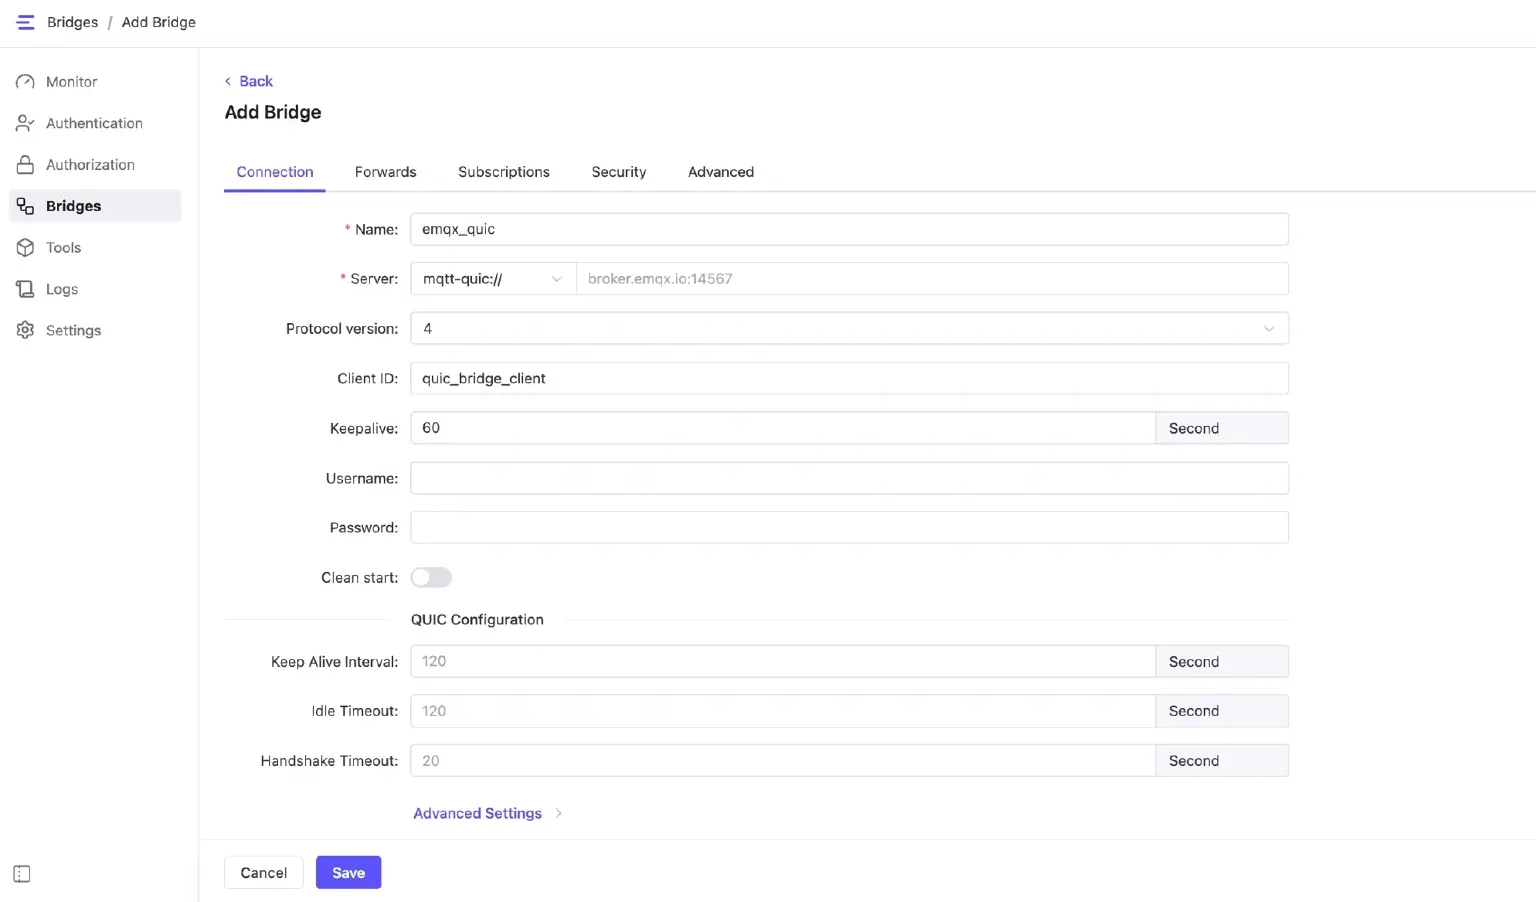Click the Logs scroll icon
1536x902 pixels.
pos(25,289)
